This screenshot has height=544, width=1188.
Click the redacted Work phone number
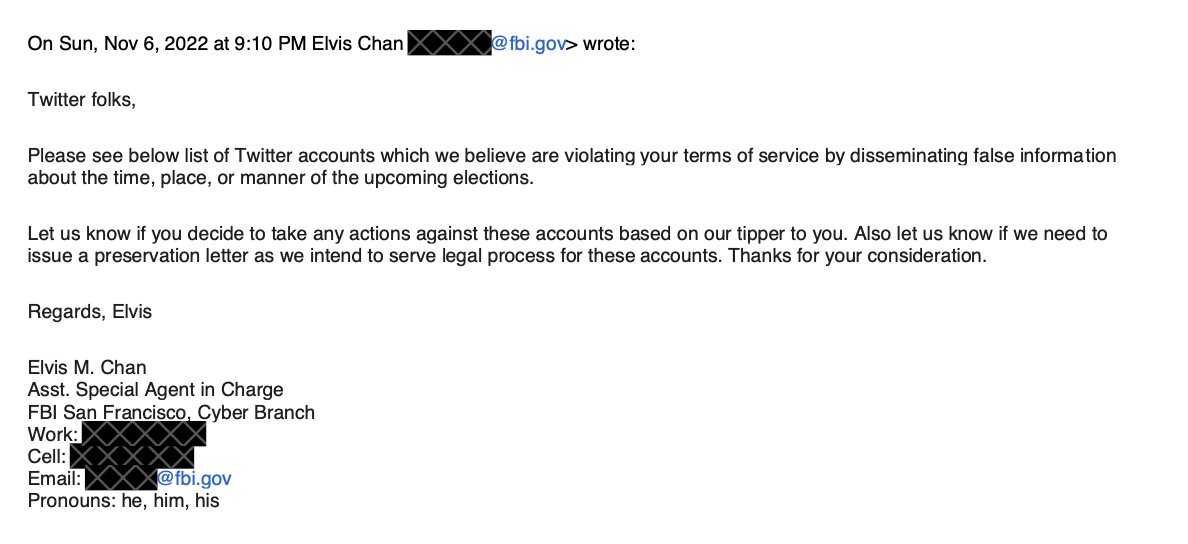(x=144, y=435)
